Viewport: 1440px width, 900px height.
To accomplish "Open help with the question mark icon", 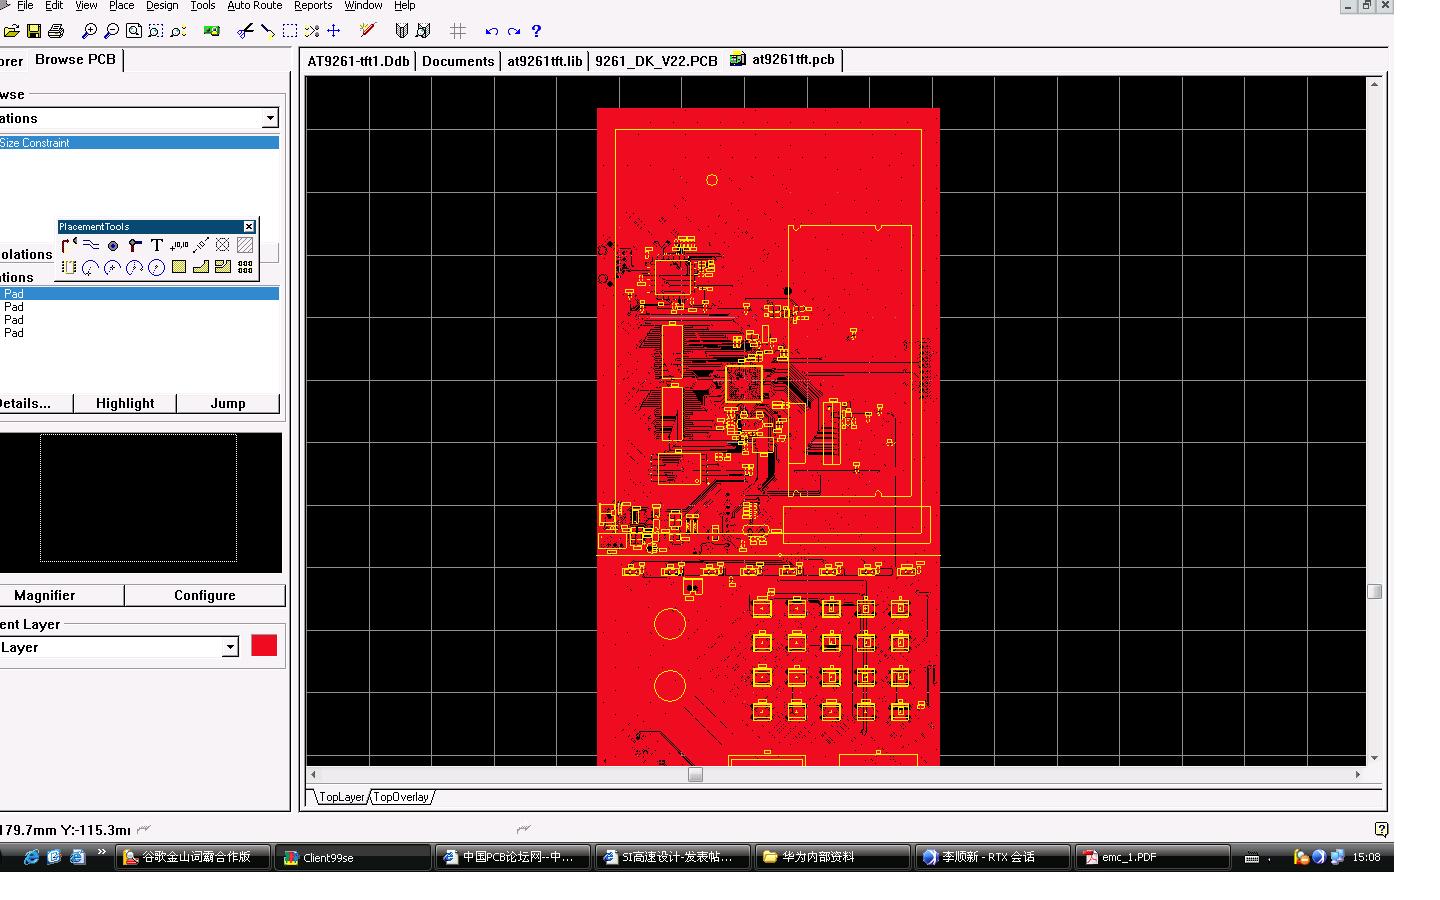I will (x=536, y=31).
